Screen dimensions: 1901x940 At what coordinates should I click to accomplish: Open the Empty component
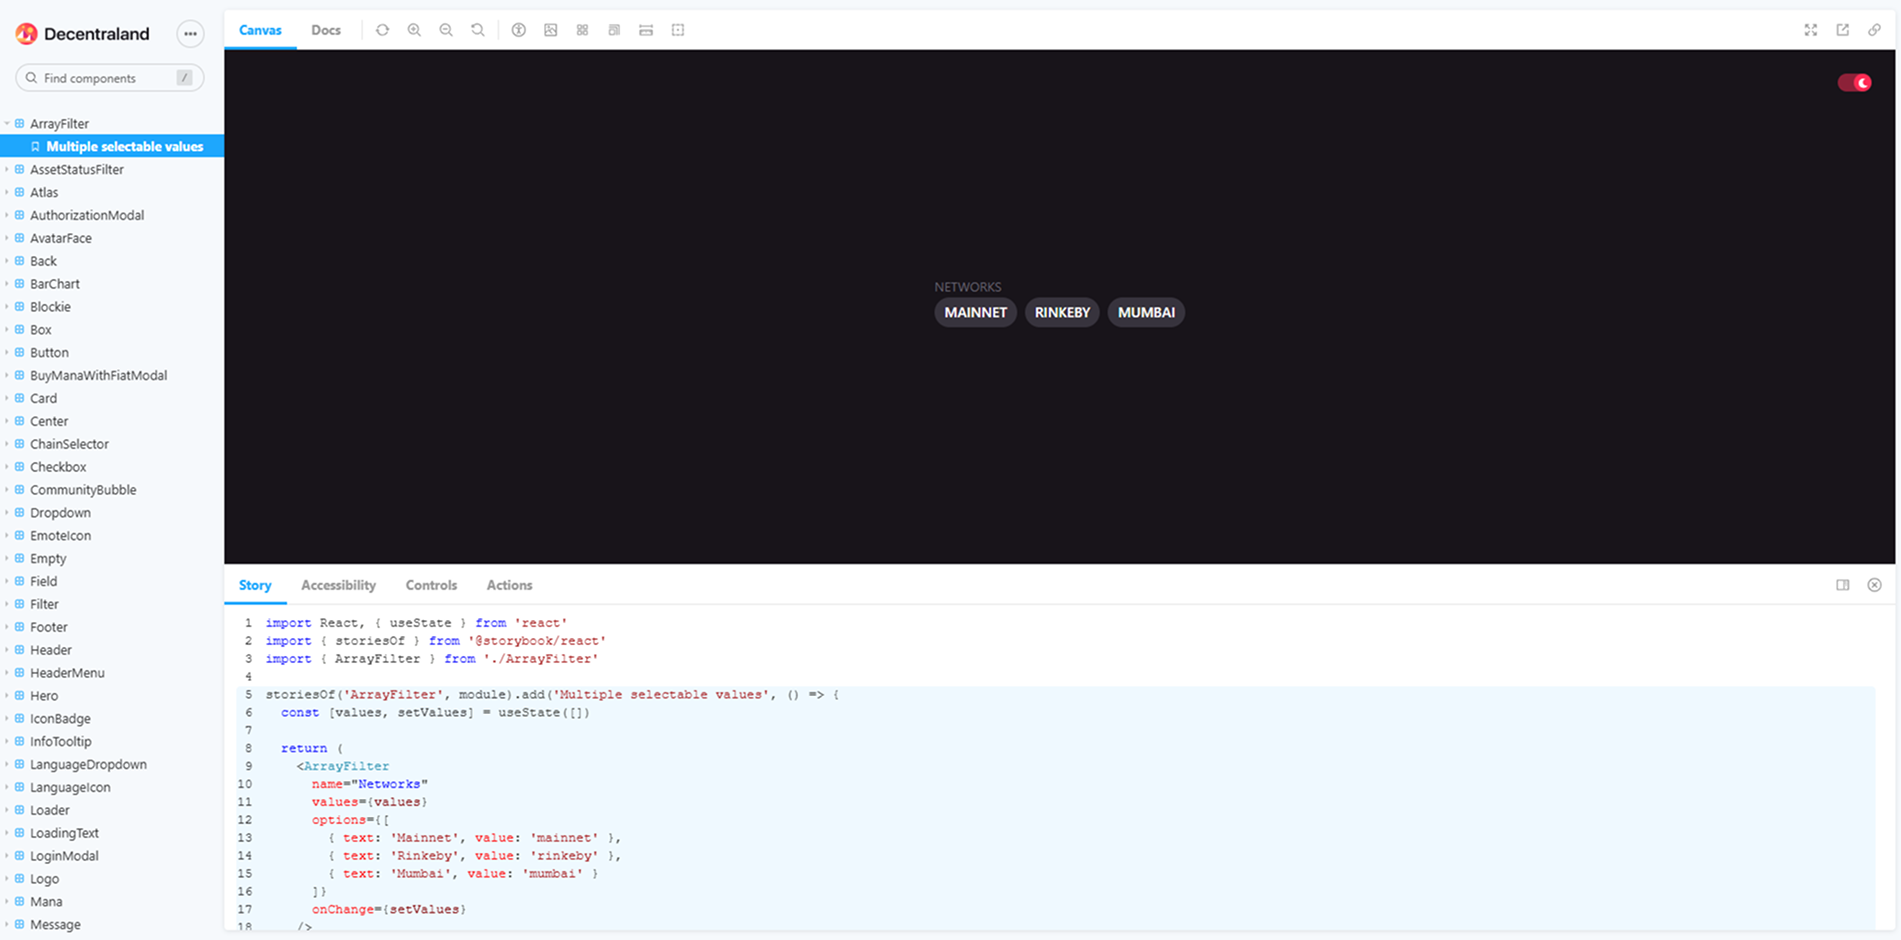pyautogui.click(x=48, y=559)
